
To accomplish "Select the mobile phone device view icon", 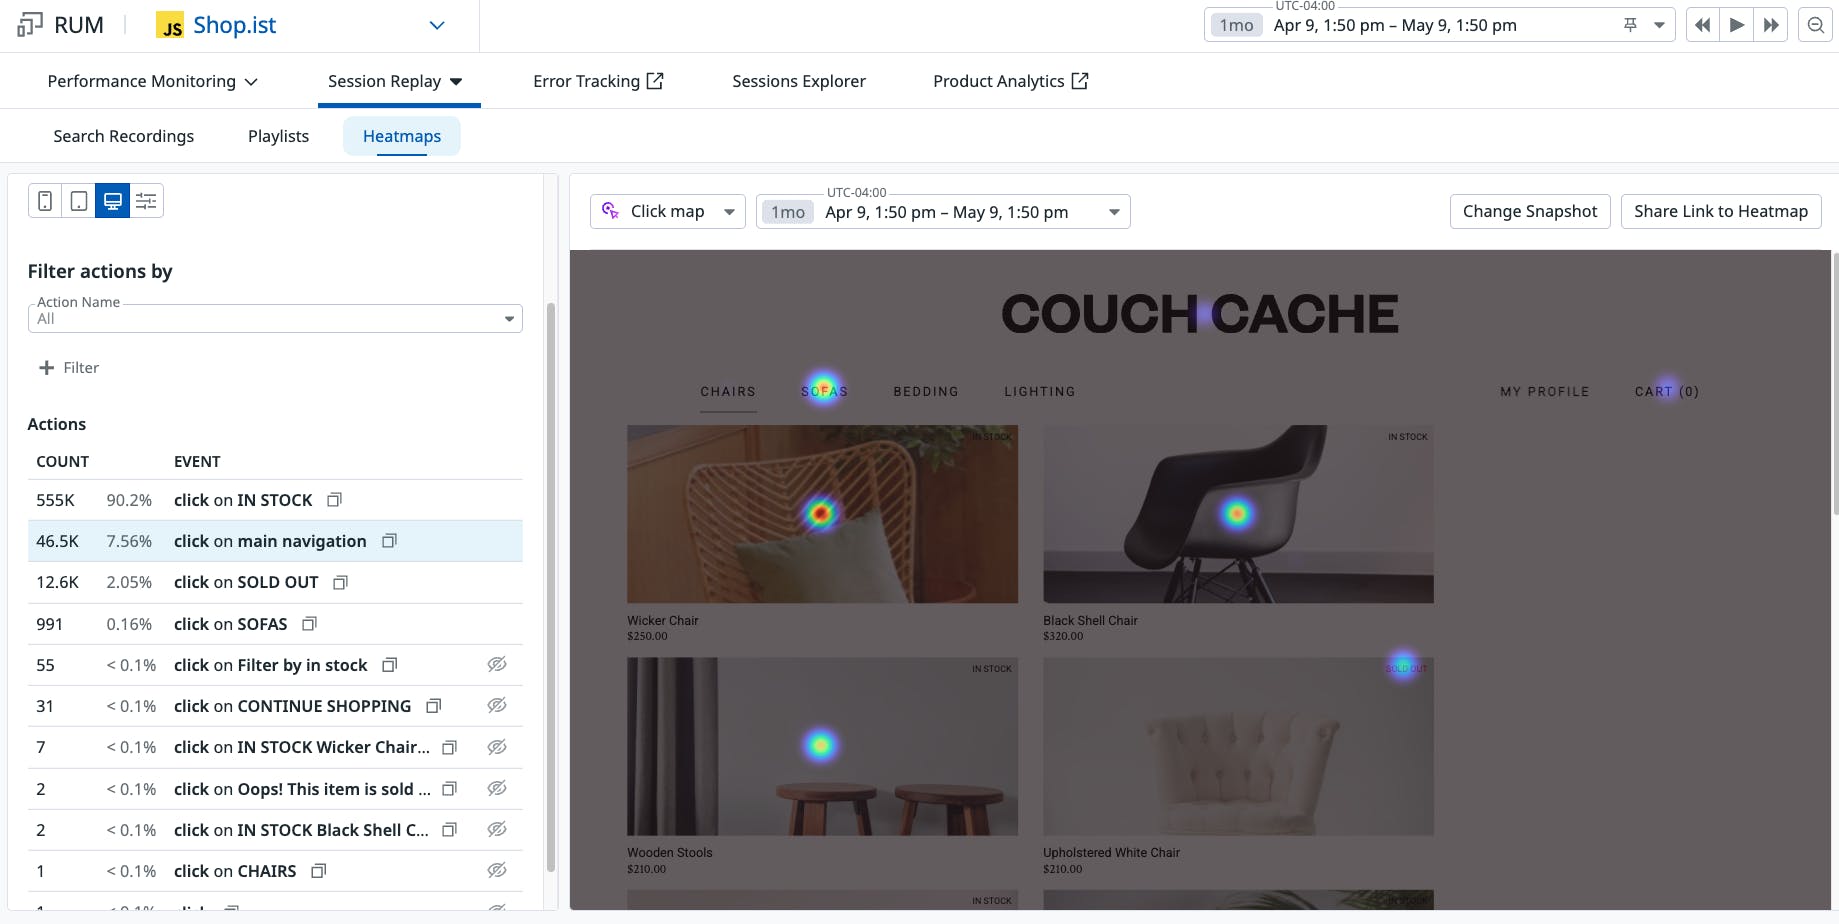I will pos(45,201).
